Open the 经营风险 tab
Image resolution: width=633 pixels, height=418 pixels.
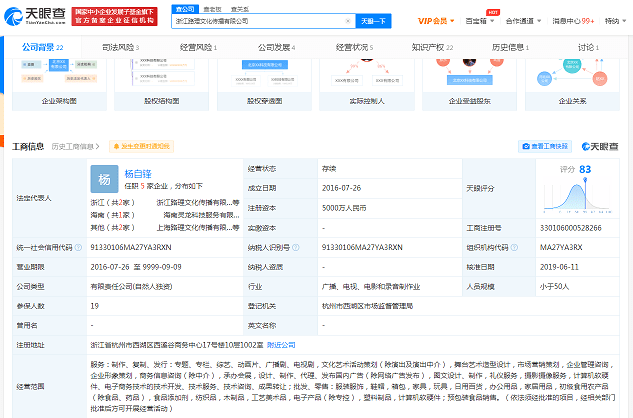tap(198, 47)
